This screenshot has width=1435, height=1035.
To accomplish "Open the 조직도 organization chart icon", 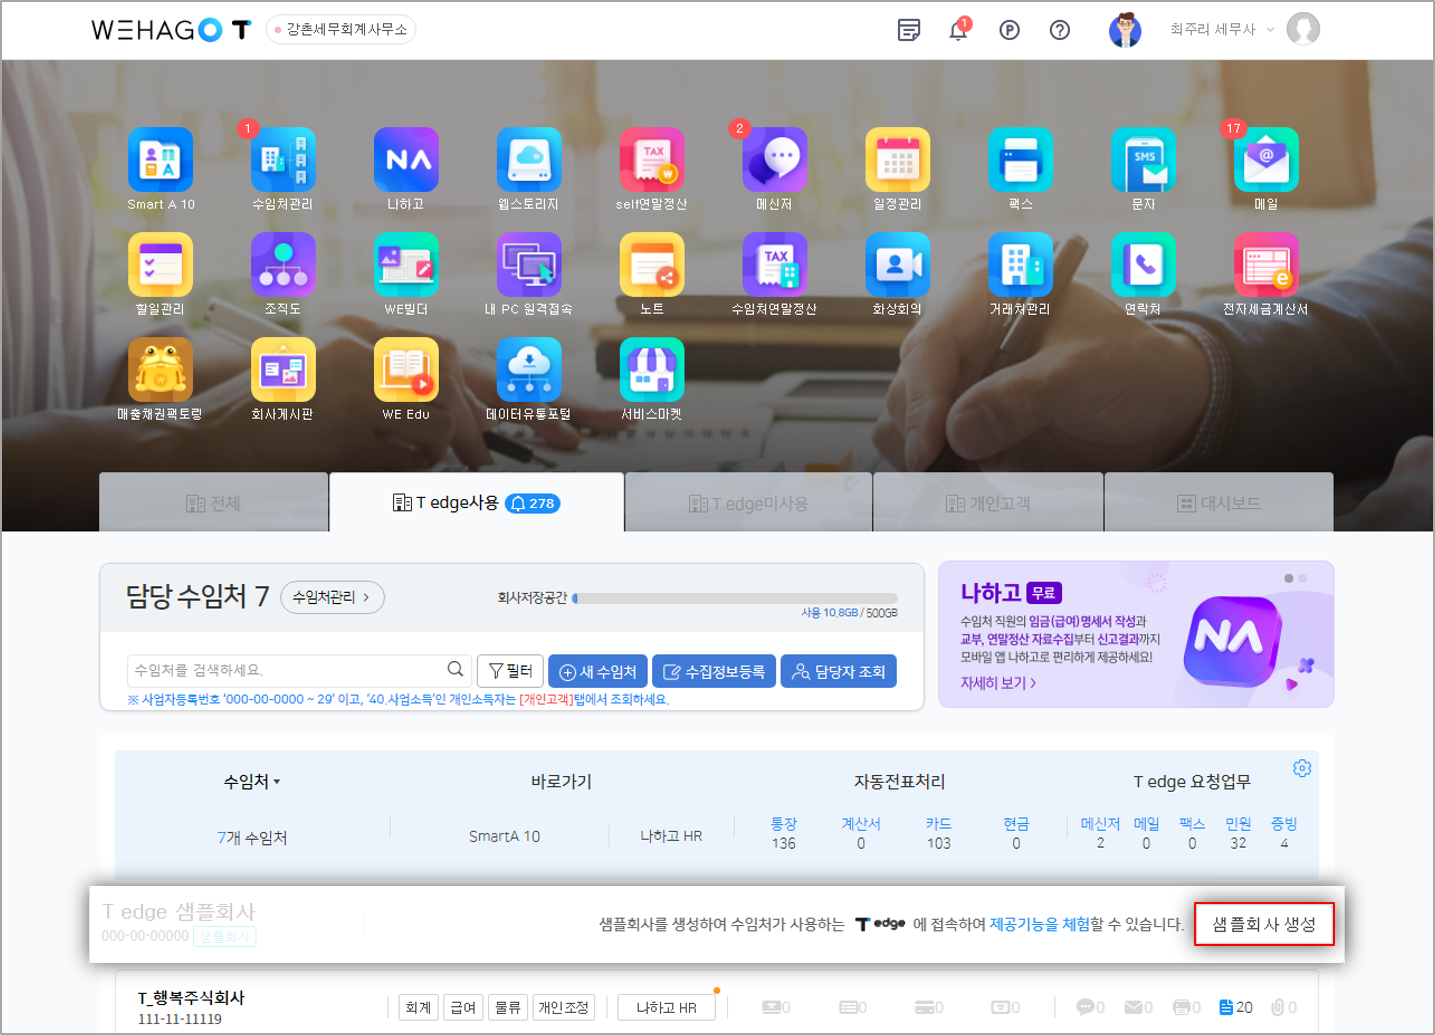I will click(x=283, y=265).
